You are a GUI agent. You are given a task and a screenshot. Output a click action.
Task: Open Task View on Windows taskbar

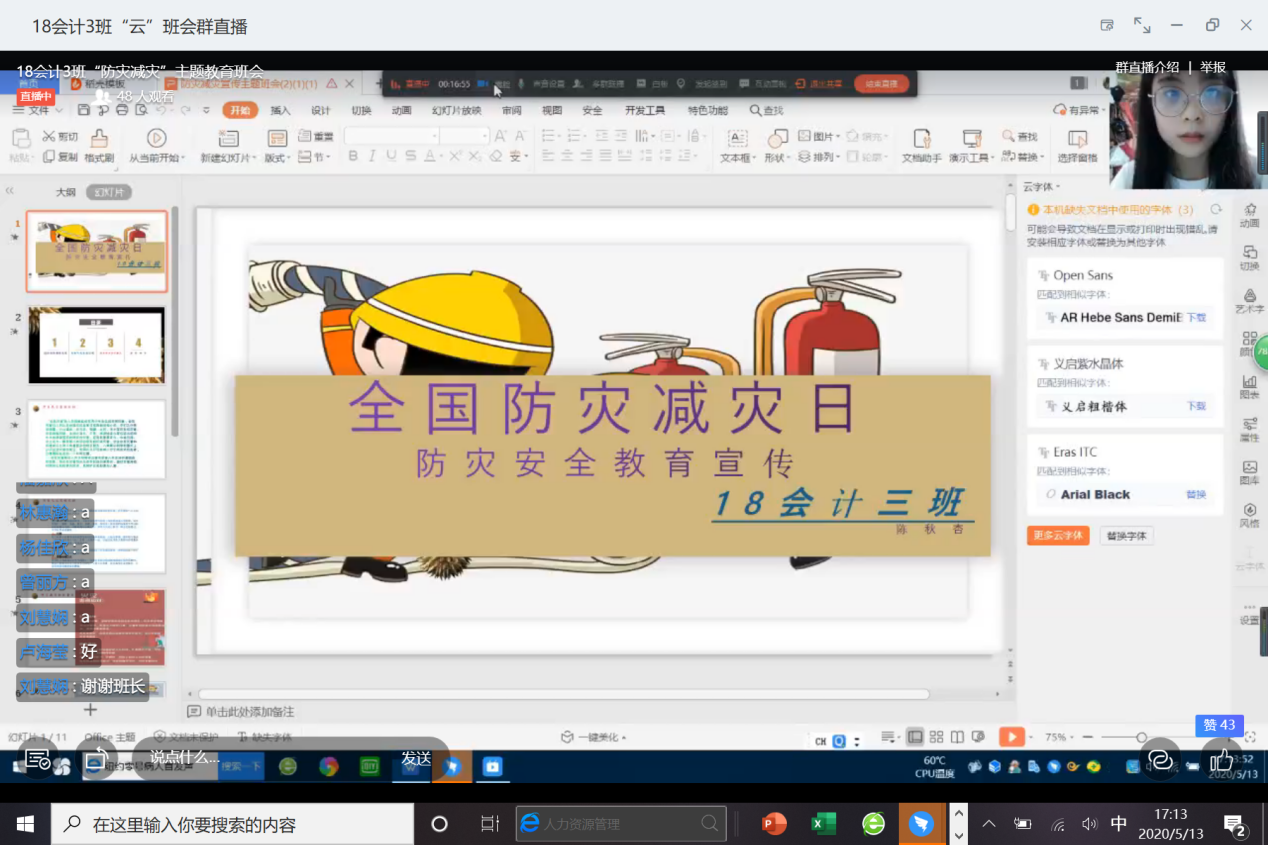(490, 824)
